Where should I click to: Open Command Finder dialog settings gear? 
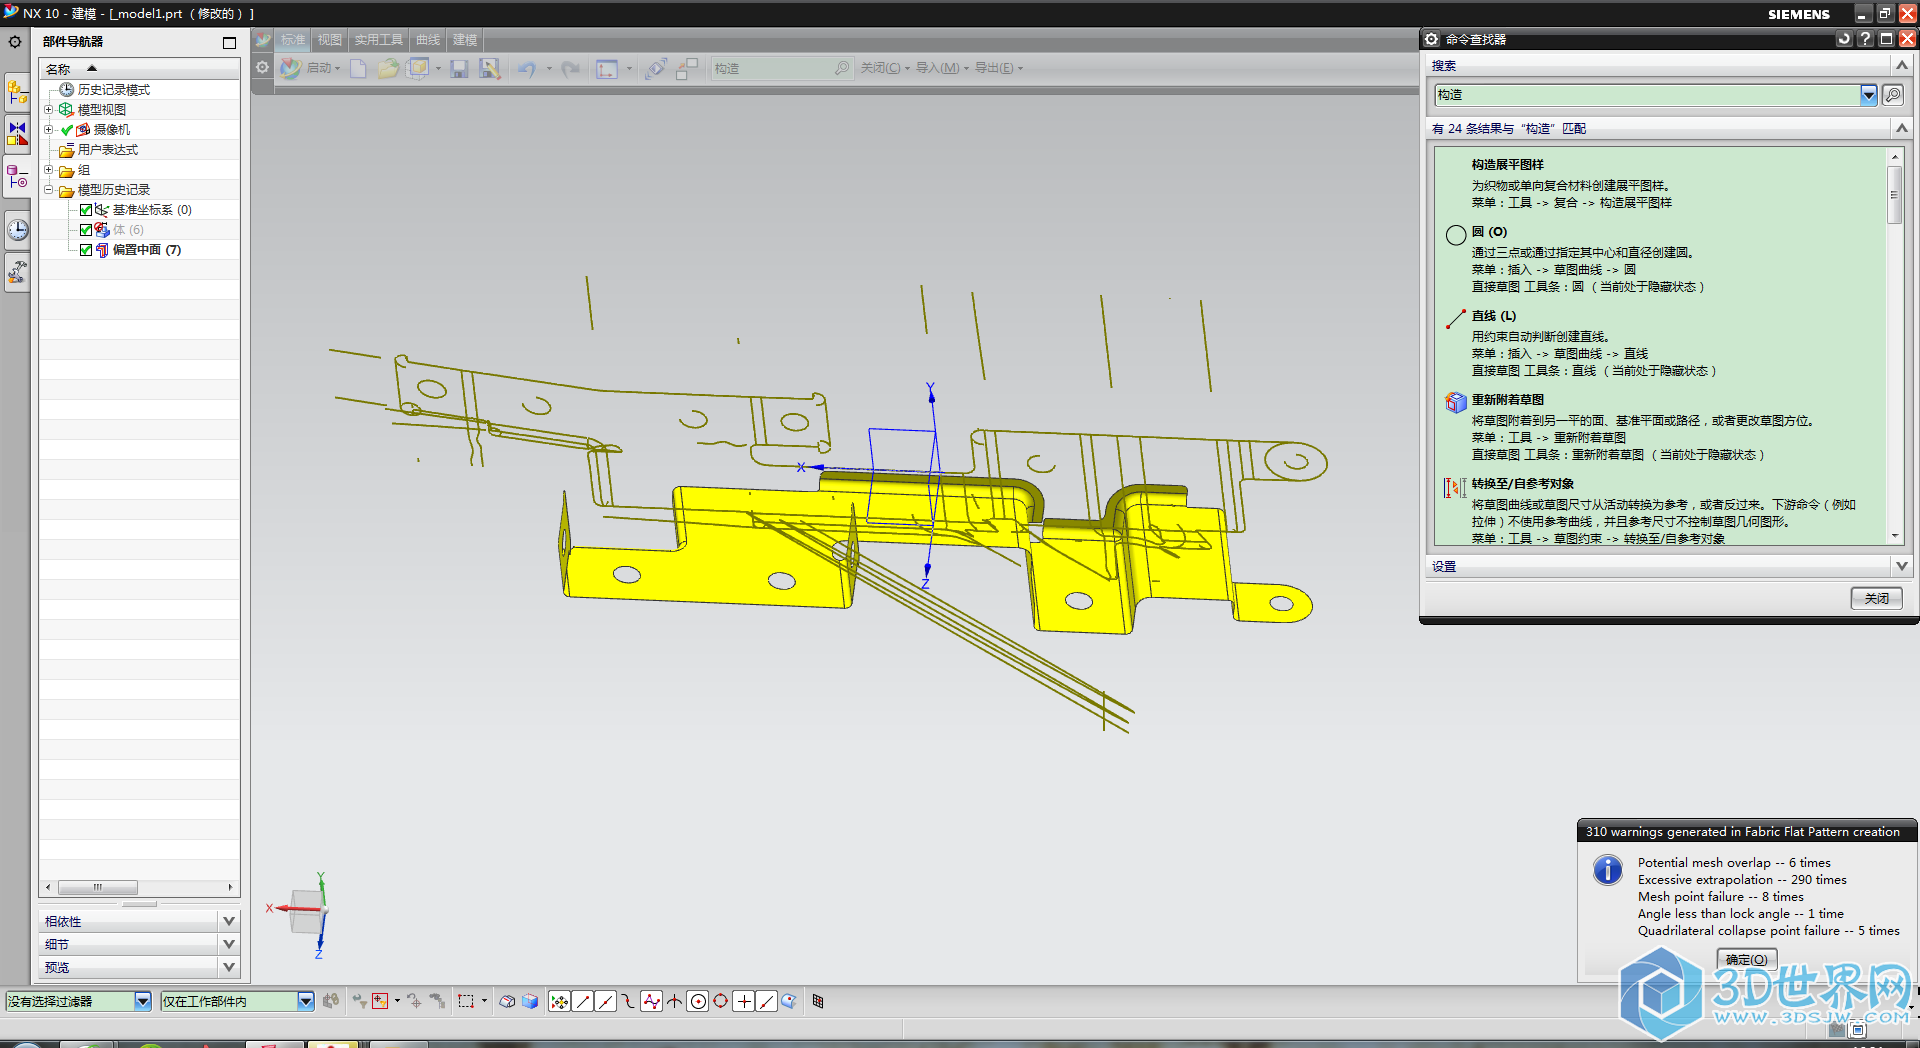click(x=1431, y=39)
